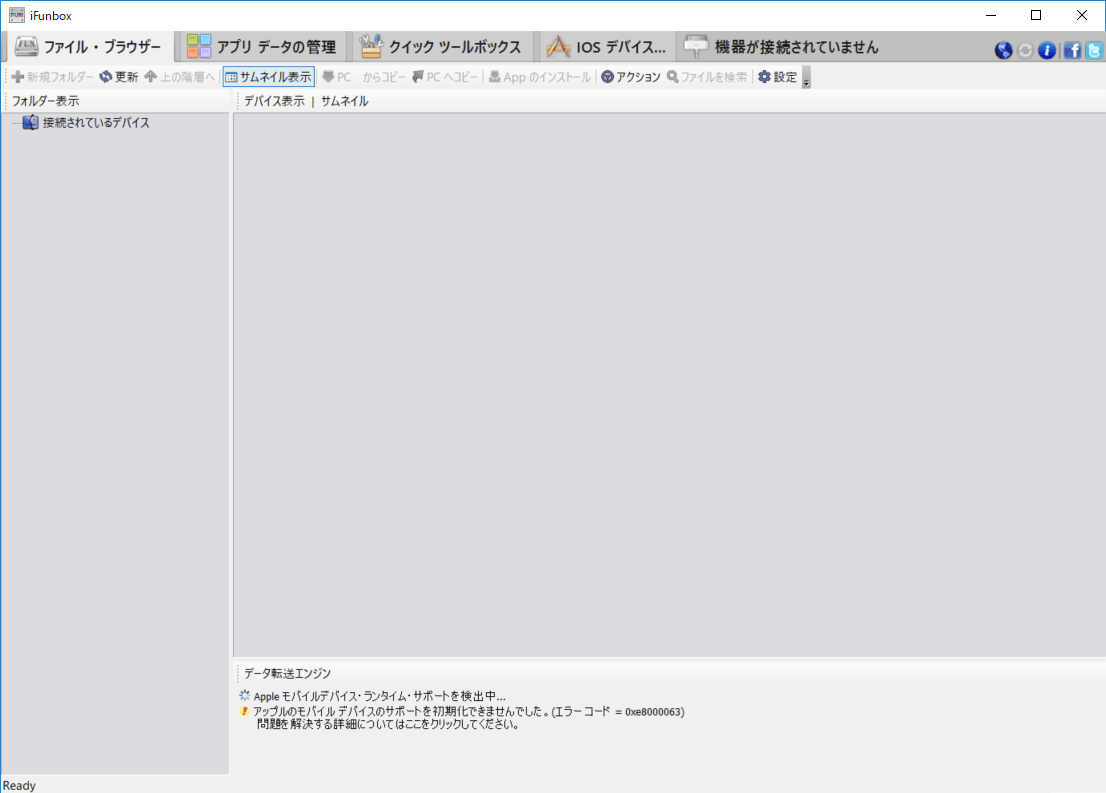Click the iFunbox title bar icon
Viewport: 1106px width, 793px height.
(x=16, y=15)
